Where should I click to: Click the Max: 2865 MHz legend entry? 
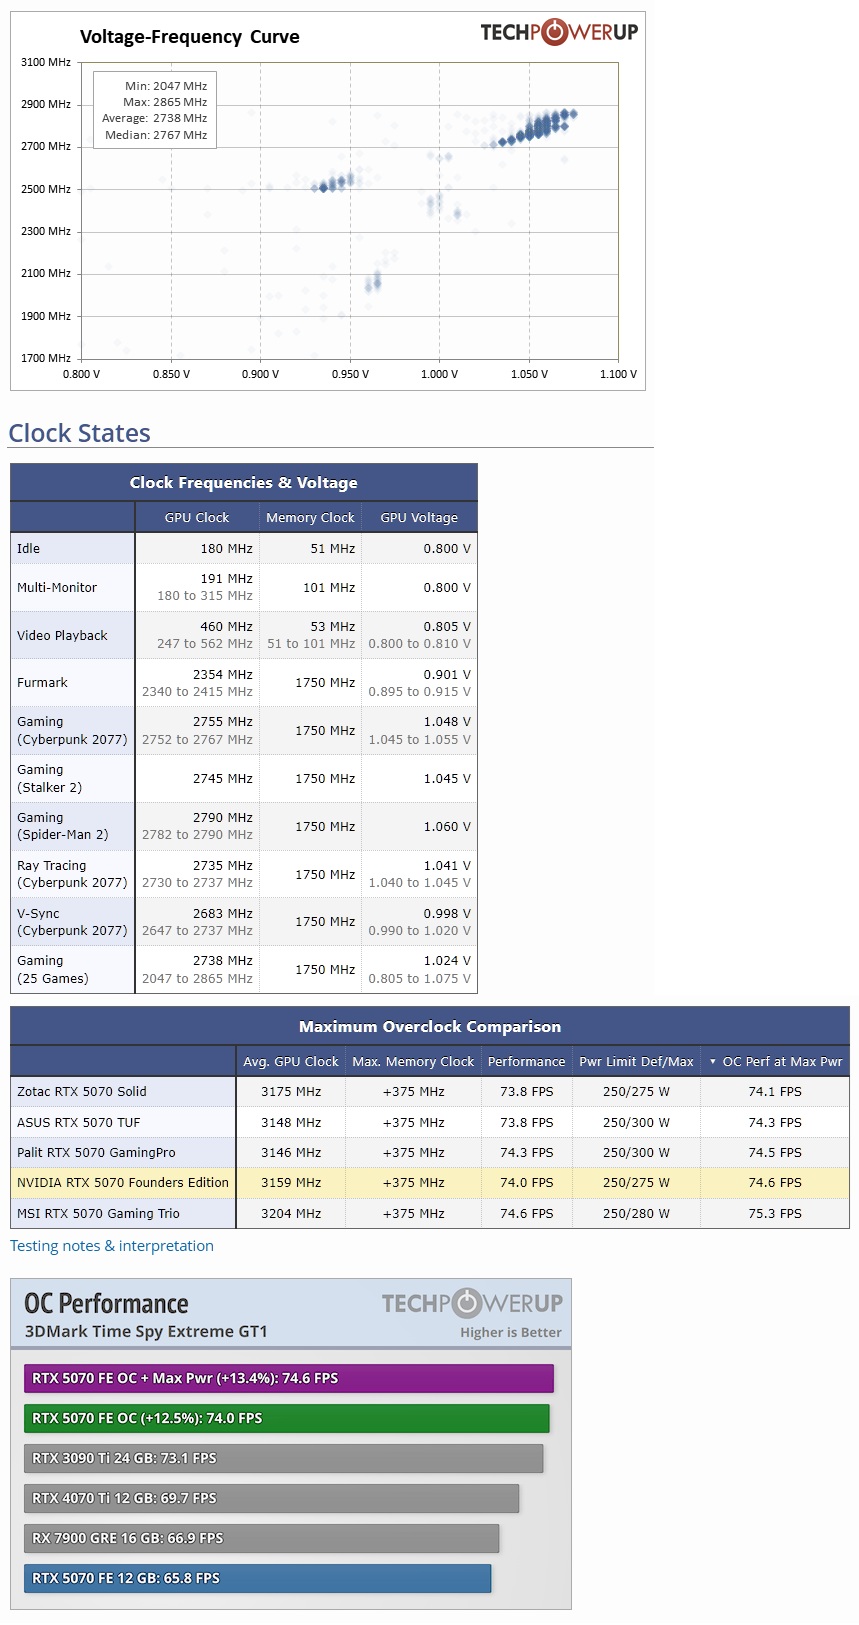tap(165, 102)
